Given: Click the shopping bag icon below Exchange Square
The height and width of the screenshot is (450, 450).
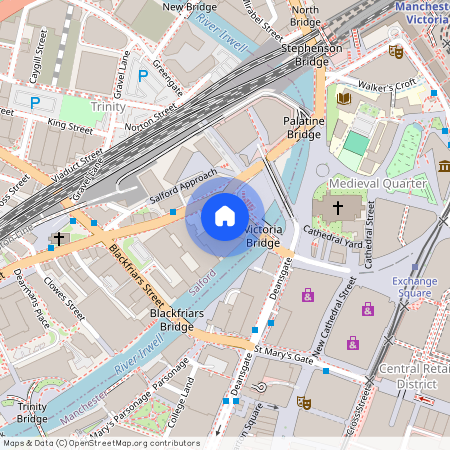Looking at the screenshot, I should click(368, 309).
